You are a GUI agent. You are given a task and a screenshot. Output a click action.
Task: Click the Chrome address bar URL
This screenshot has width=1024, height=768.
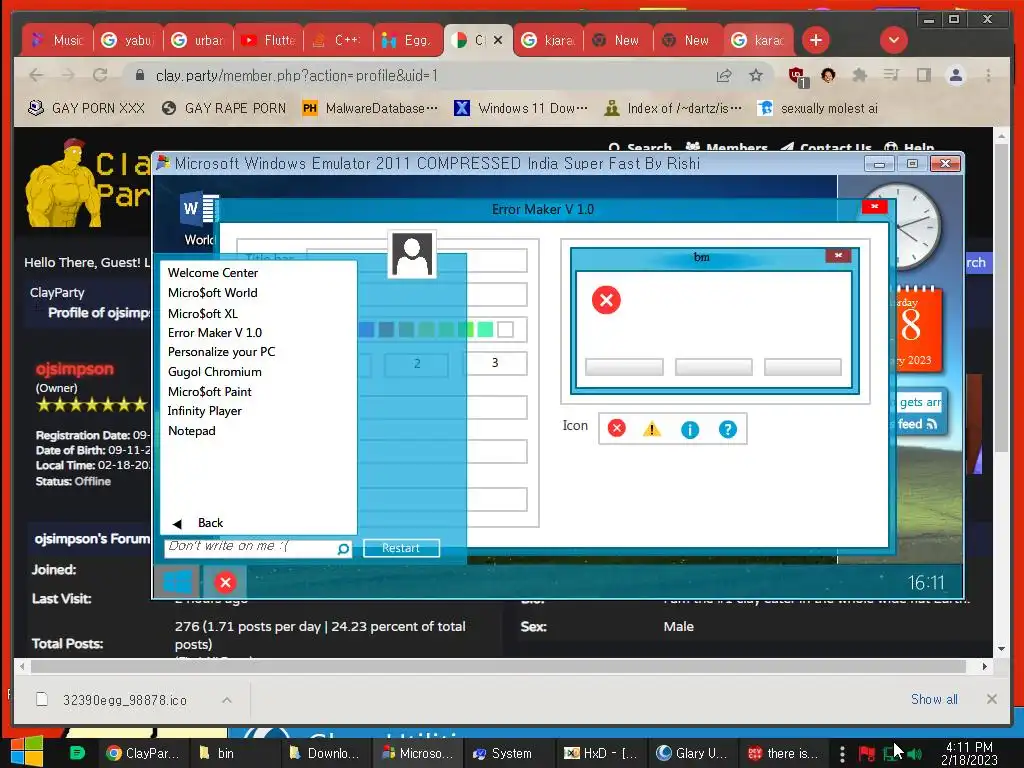coord(296,76)
